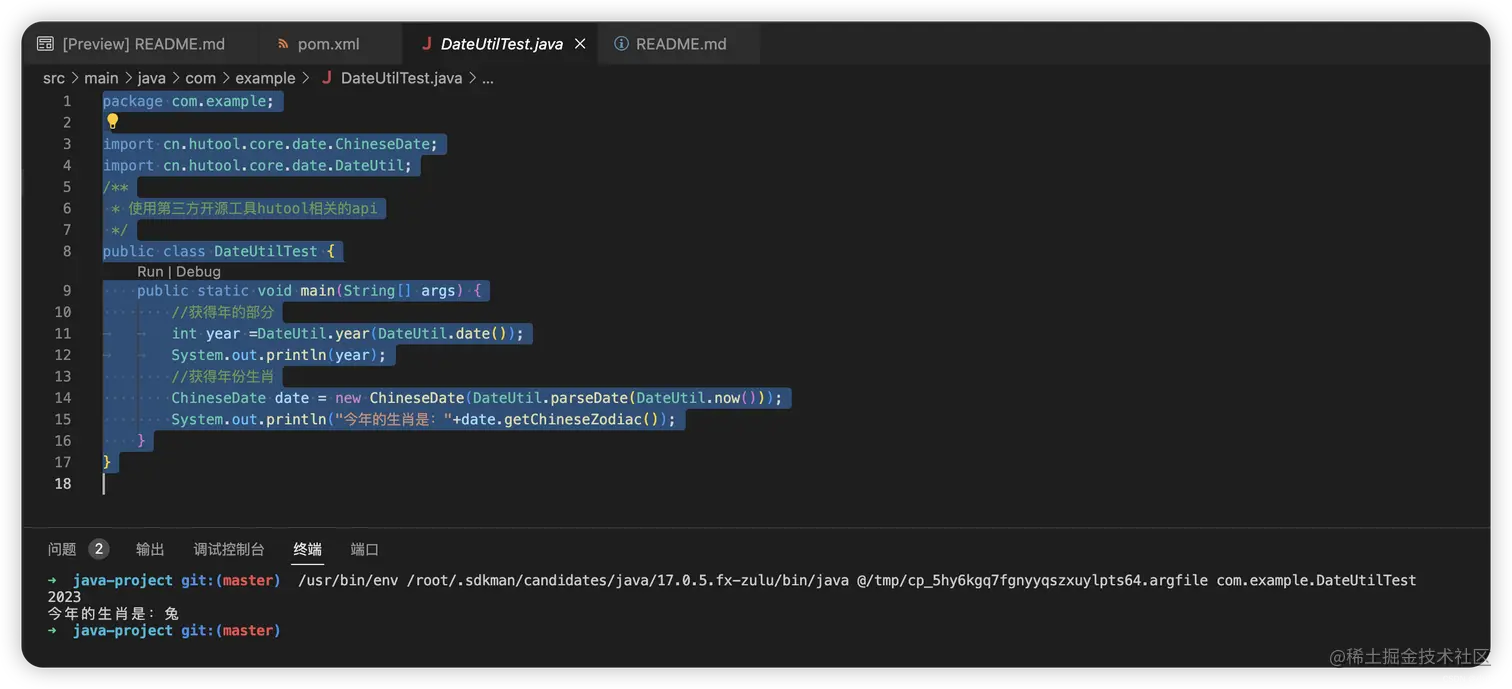Select main in the breadcrumb path
The width and height of the screenshot is (1512, 689).
pyautogui.click(x=101, y=78)
